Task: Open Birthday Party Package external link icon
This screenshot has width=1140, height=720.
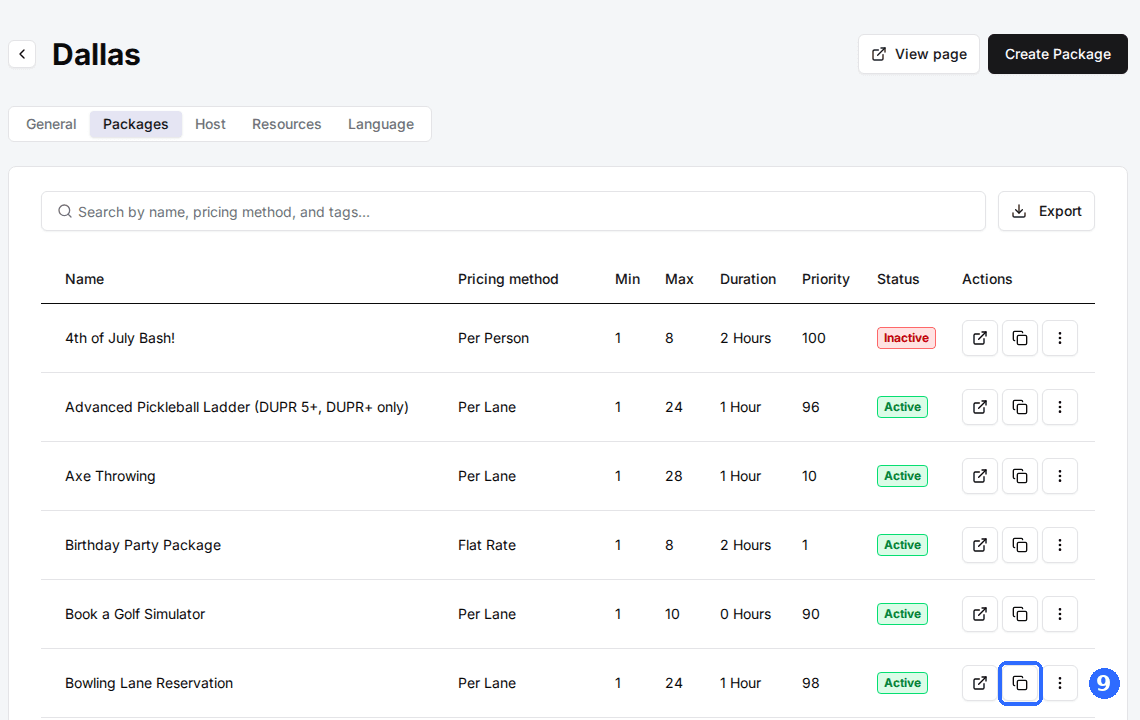Action: point(979,545)
